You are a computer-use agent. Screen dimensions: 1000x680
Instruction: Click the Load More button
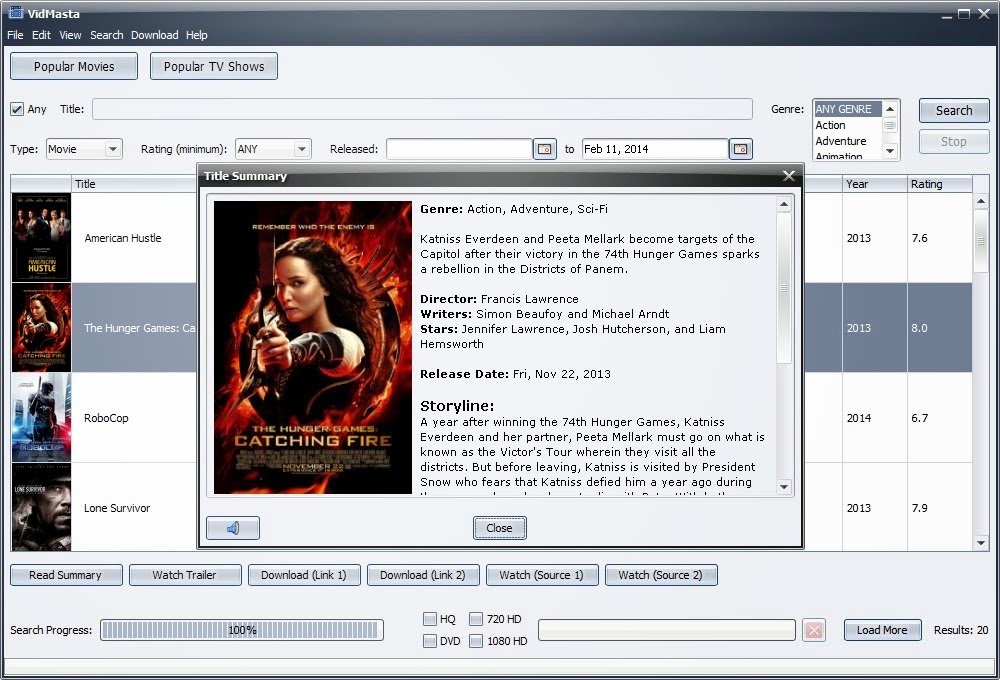tap(883, 630)
